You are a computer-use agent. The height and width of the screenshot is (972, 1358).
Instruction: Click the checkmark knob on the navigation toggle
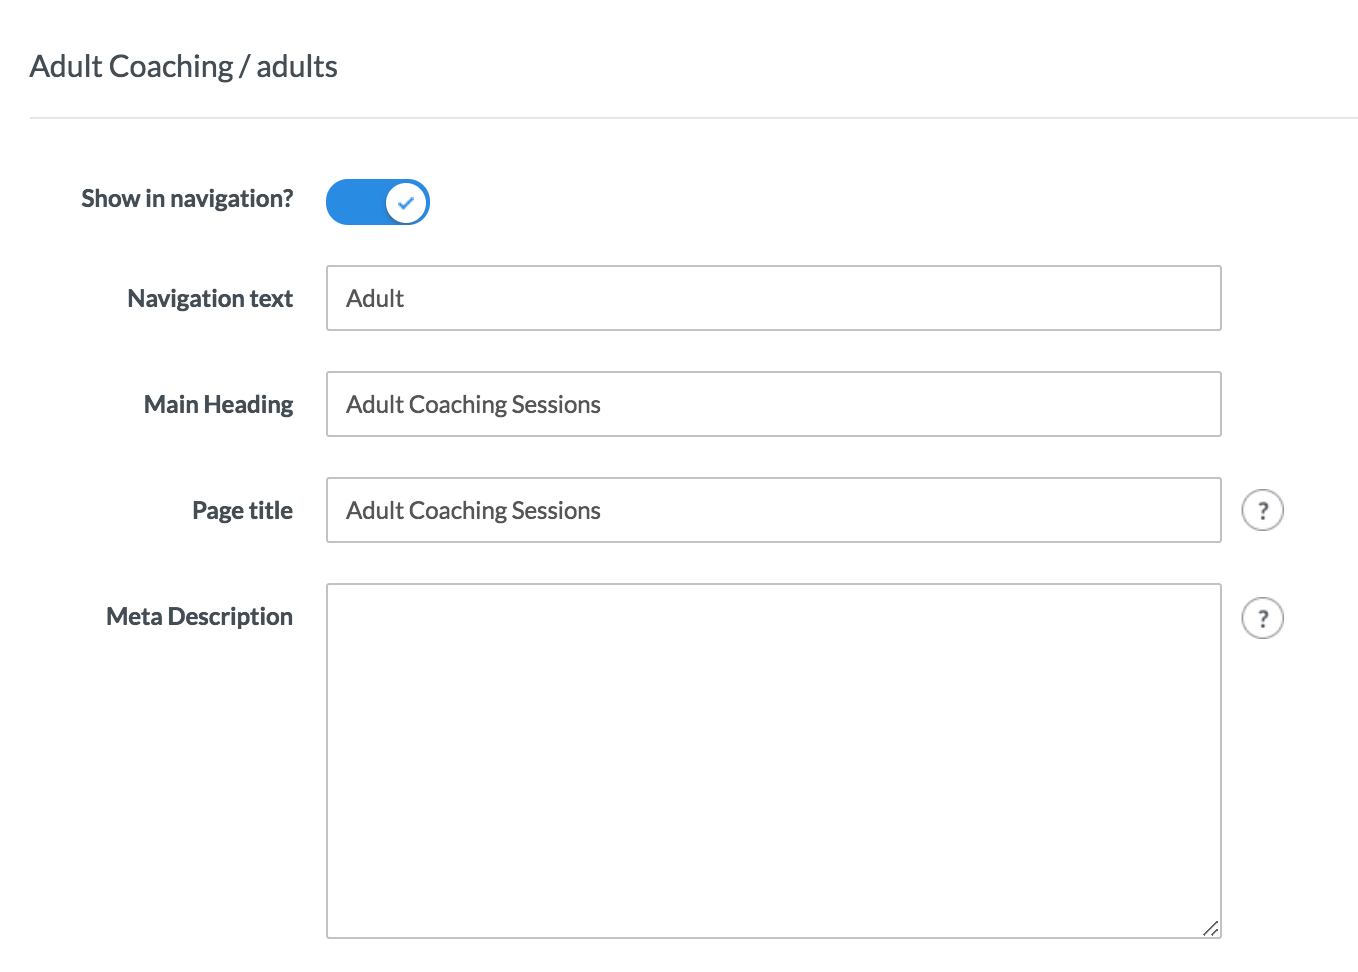coord(406,202)
